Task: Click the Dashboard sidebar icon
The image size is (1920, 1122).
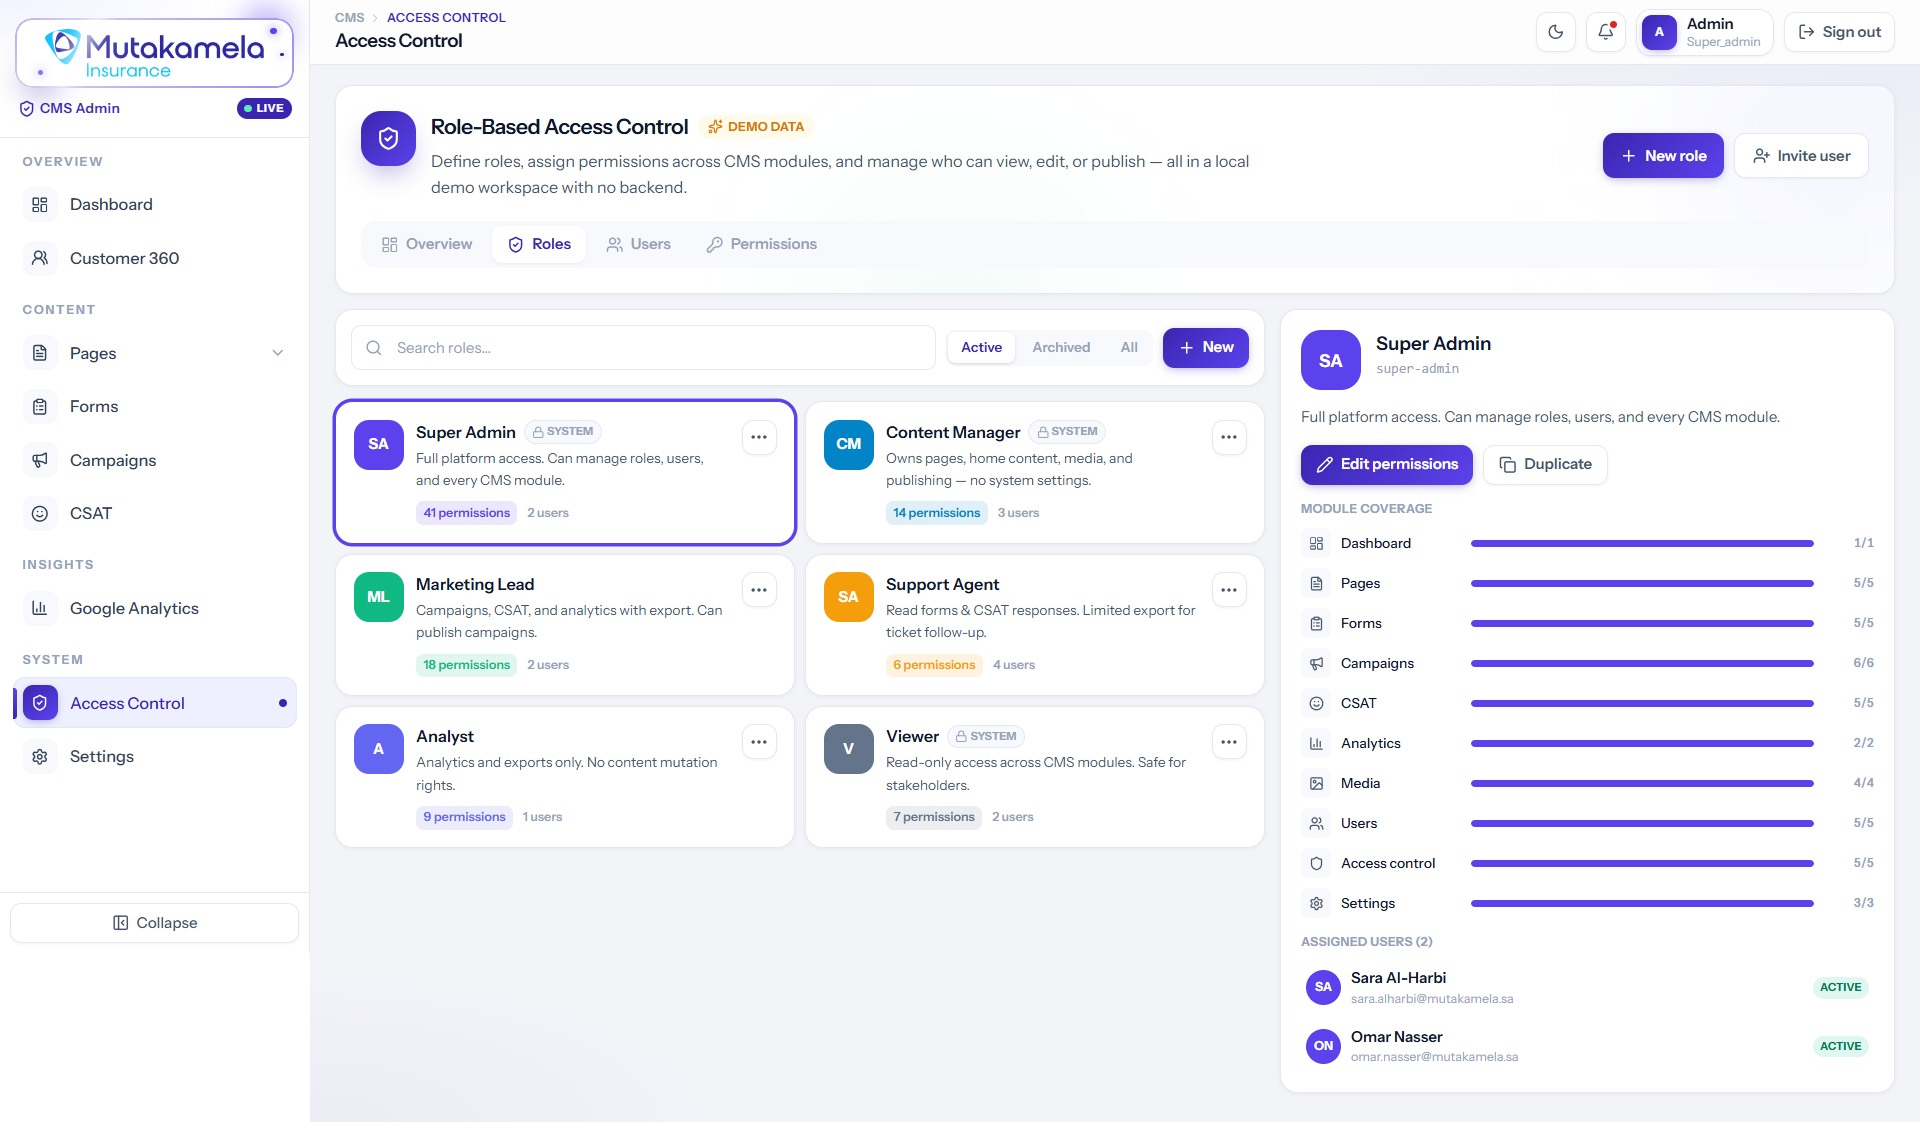Action: (x=40, y=204)
